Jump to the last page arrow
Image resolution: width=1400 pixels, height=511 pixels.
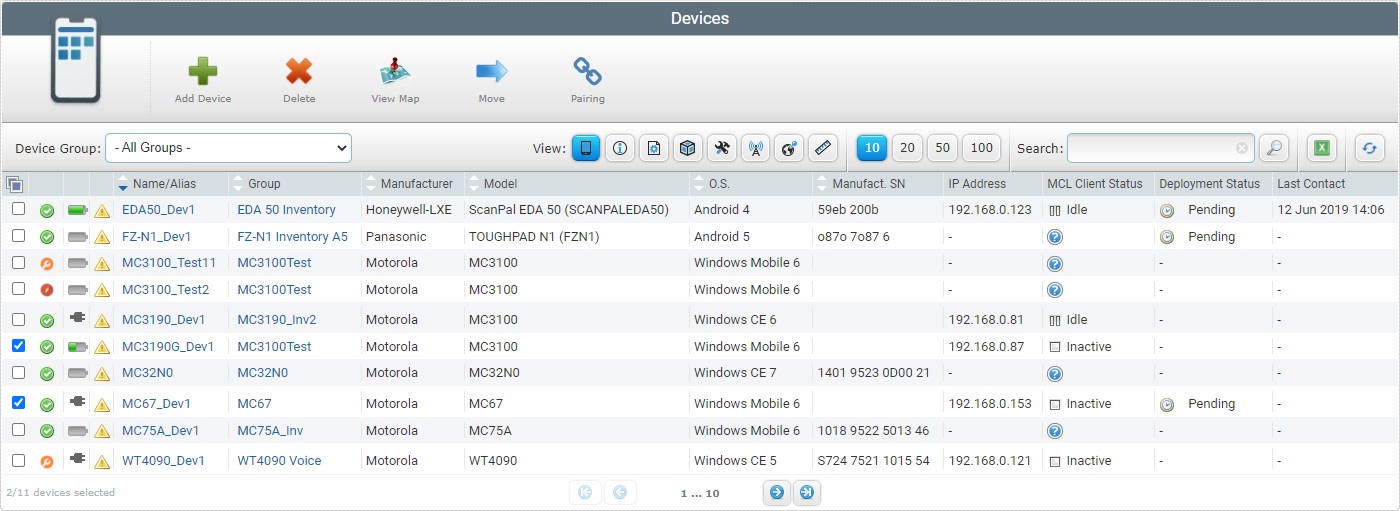[x=808, y=492]
